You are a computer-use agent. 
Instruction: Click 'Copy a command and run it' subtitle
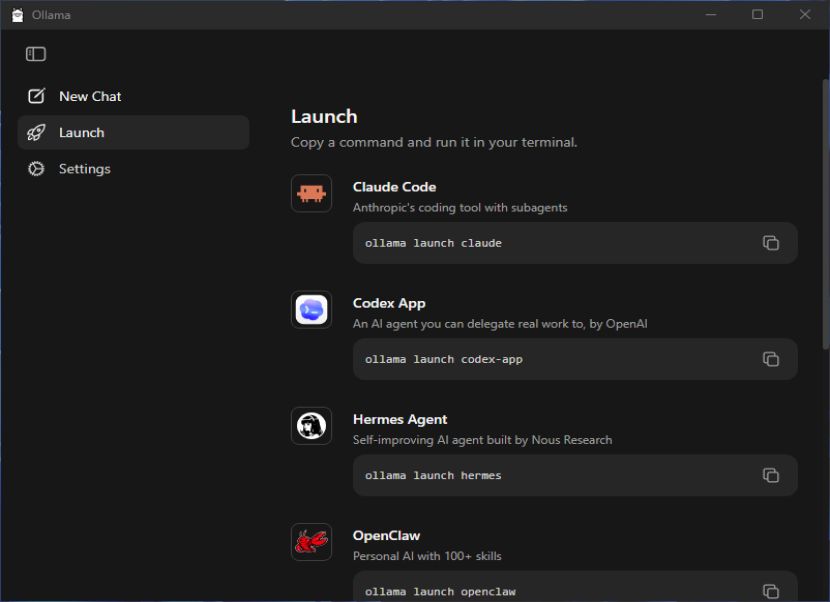(x=434, y=142)
